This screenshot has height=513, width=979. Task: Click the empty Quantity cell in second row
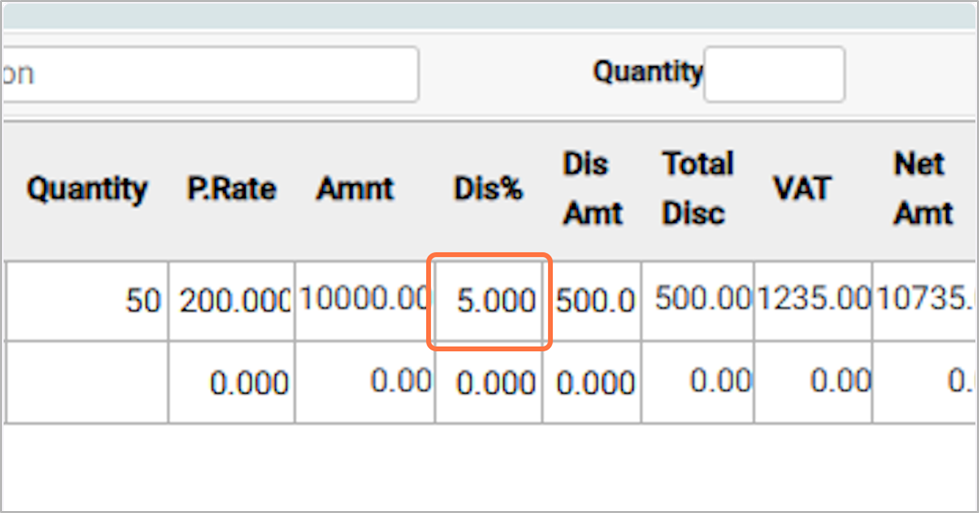pos(87,382)
